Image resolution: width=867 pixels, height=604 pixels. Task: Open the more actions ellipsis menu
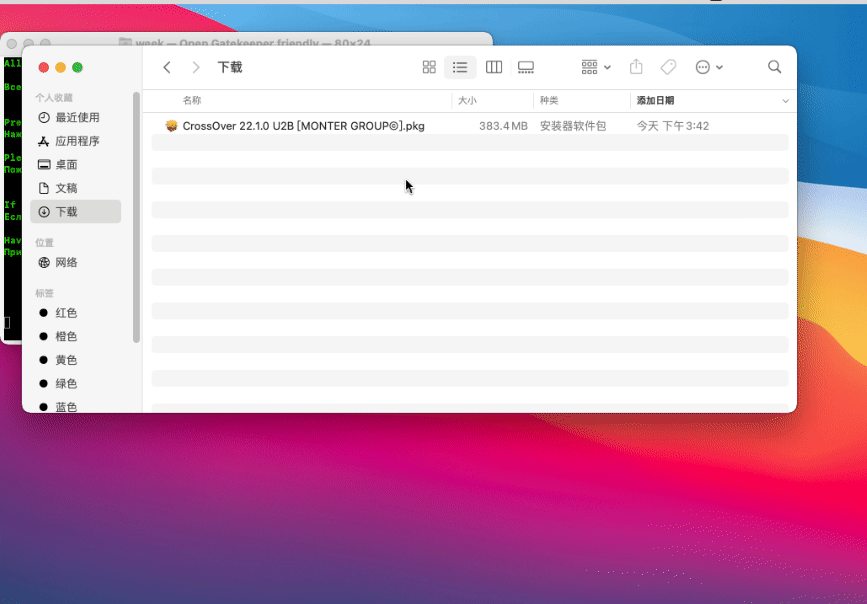point(708,67)
